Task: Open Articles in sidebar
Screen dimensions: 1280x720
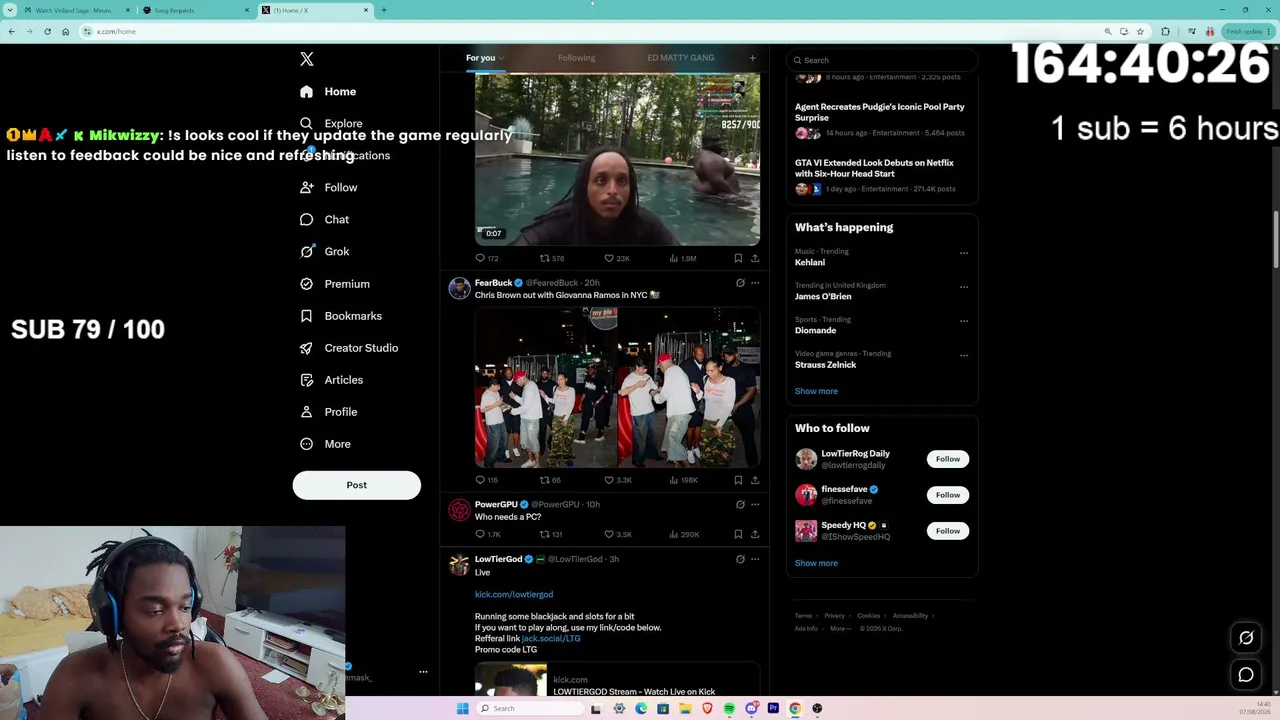Action: [331, 379]
